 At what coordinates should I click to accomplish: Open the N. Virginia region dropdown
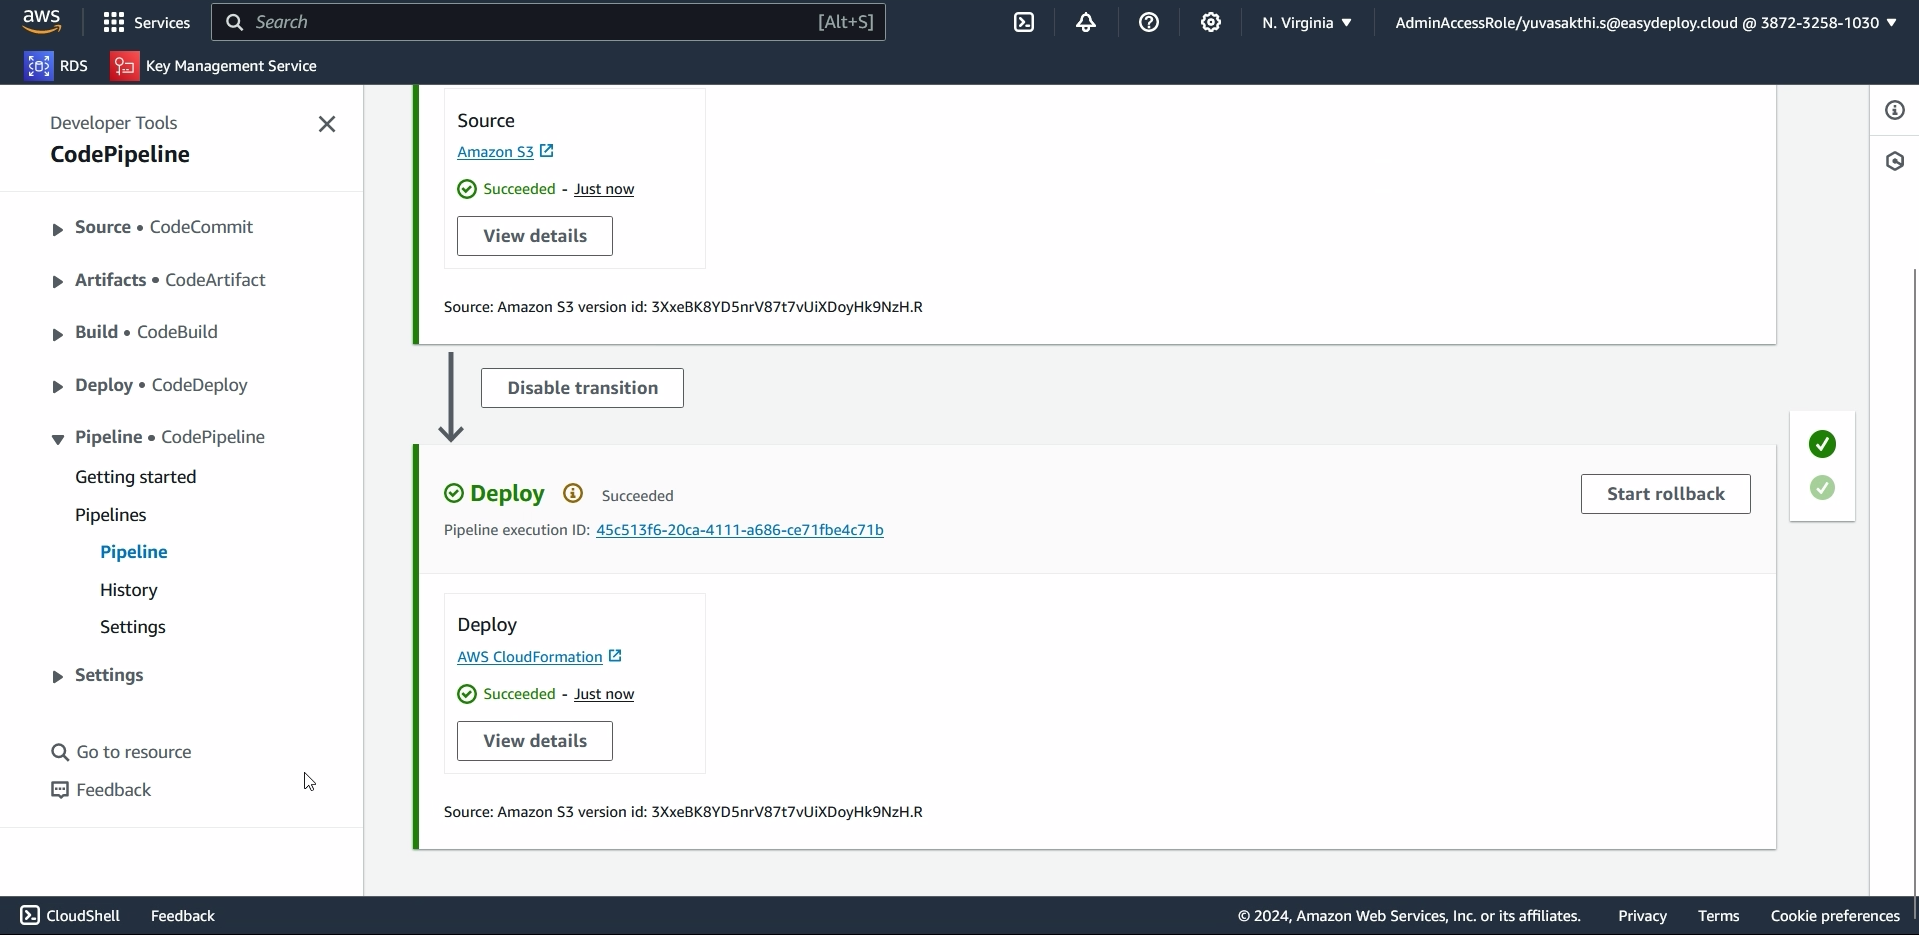pos(1307,22)
